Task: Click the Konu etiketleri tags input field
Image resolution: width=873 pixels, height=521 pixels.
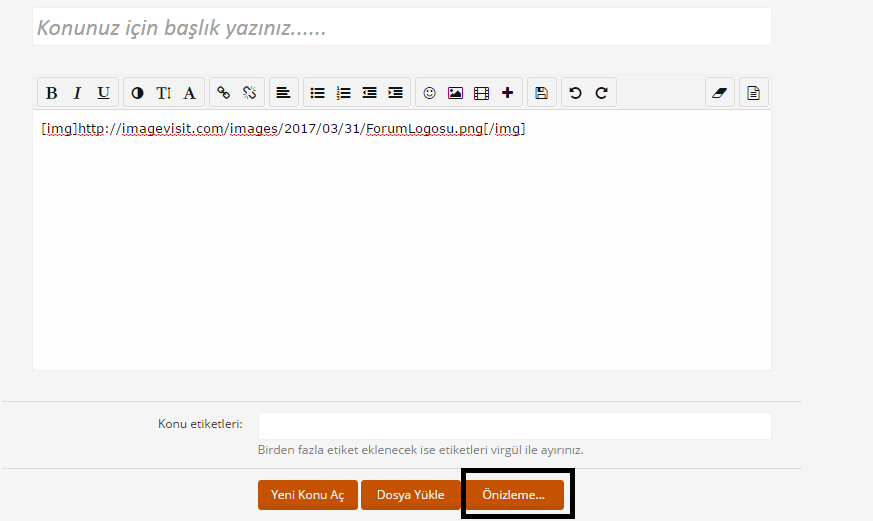Action: pyautogui.click(x=514, y=426)
